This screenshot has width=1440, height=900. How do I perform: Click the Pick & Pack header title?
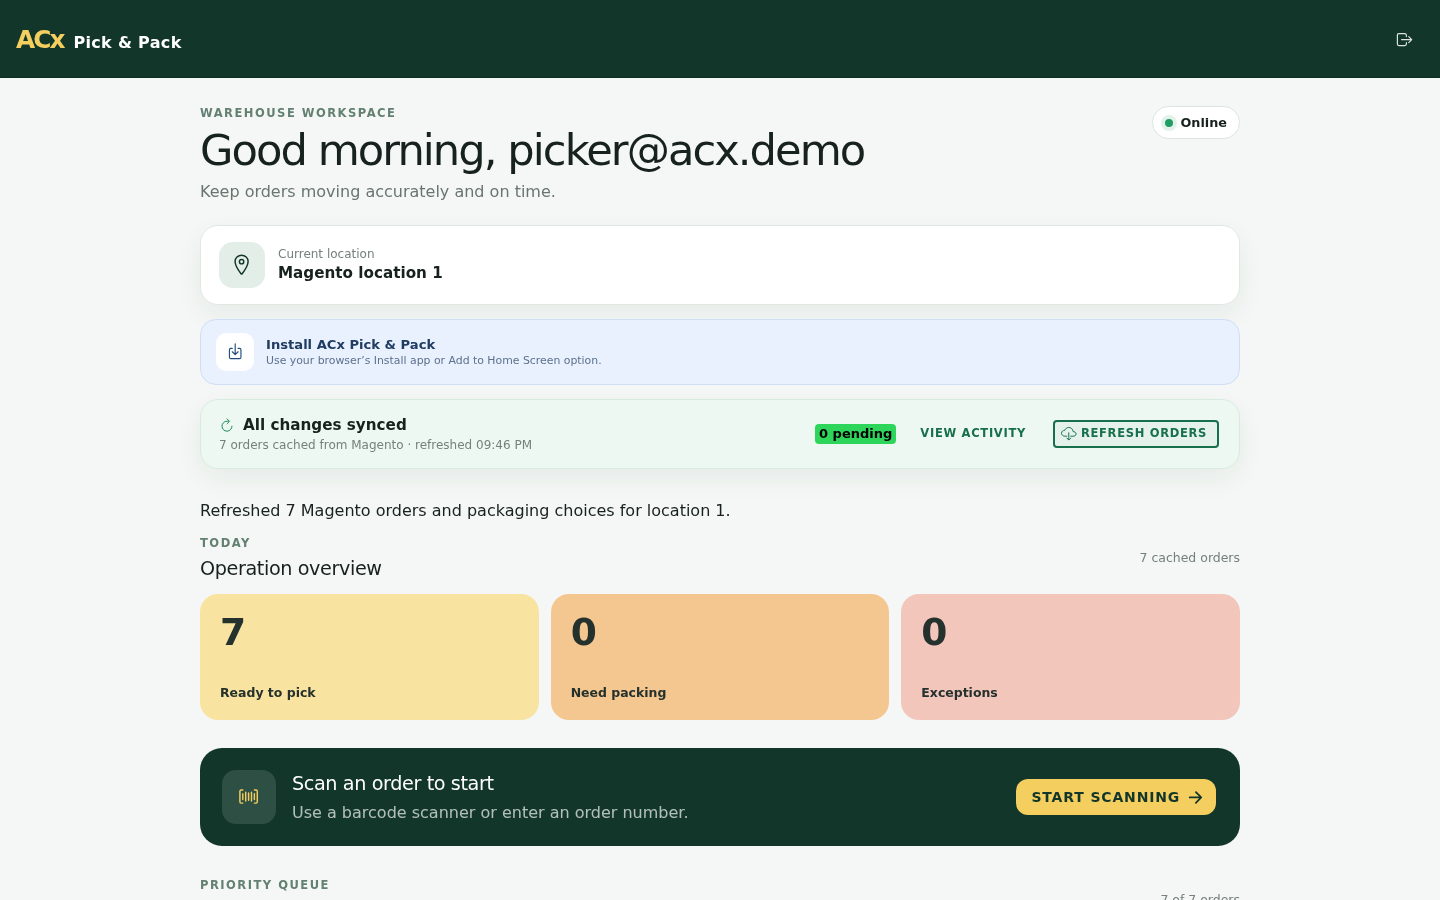[x=127, y=42]
